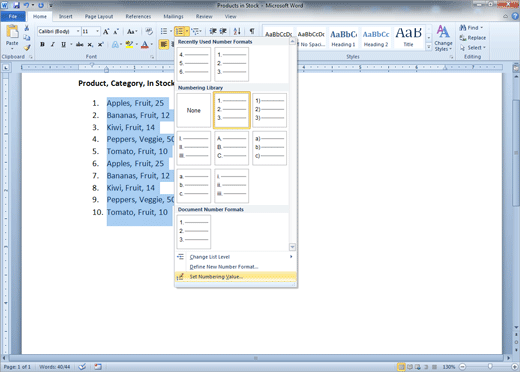Screen dimensions: 520x372
Task: Choose None in the Numbering Library
Action: tap(194, 110)
